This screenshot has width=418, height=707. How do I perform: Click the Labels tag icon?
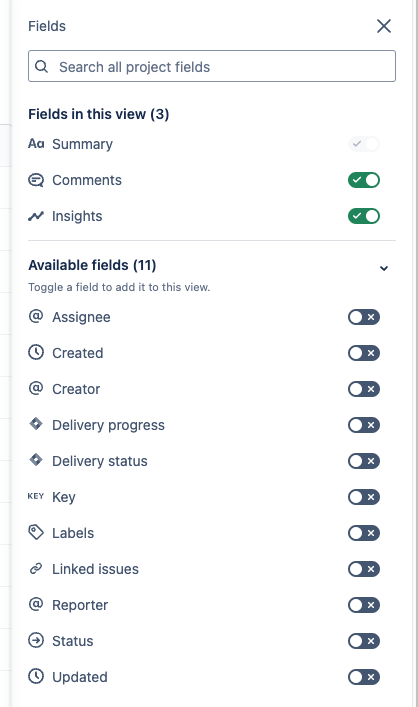[36, 533]
